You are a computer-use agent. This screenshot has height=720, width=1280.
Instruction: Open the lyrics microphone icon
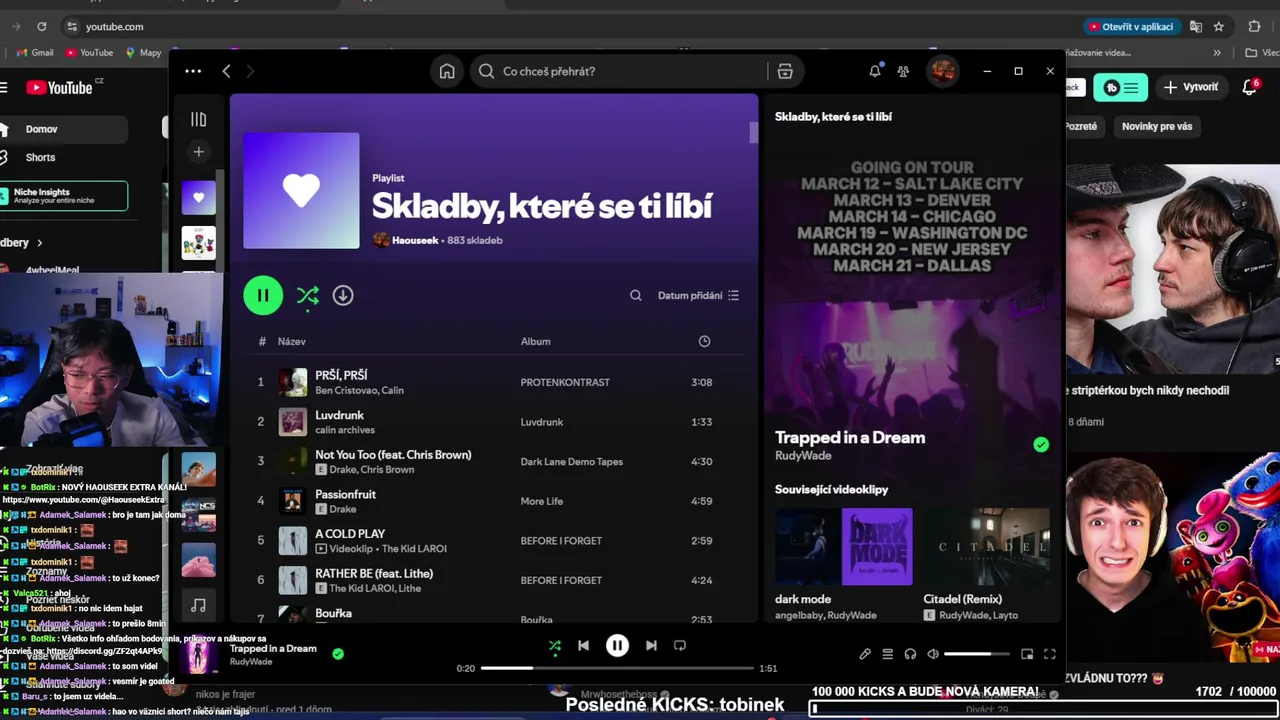[x=865, y=654]
